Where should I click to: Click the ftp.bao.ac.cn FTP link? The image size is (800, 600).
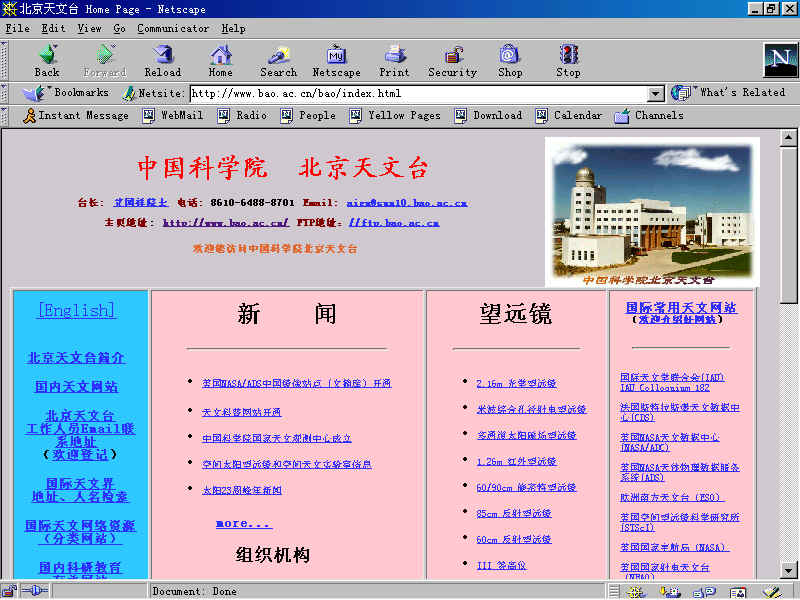(x=394, y=223)
